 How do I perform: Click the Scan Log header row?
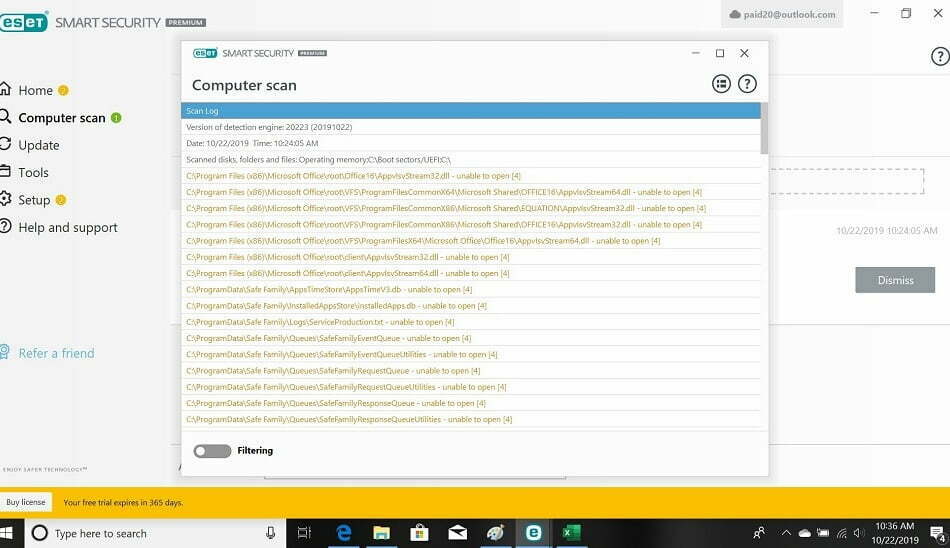(471, 111)
